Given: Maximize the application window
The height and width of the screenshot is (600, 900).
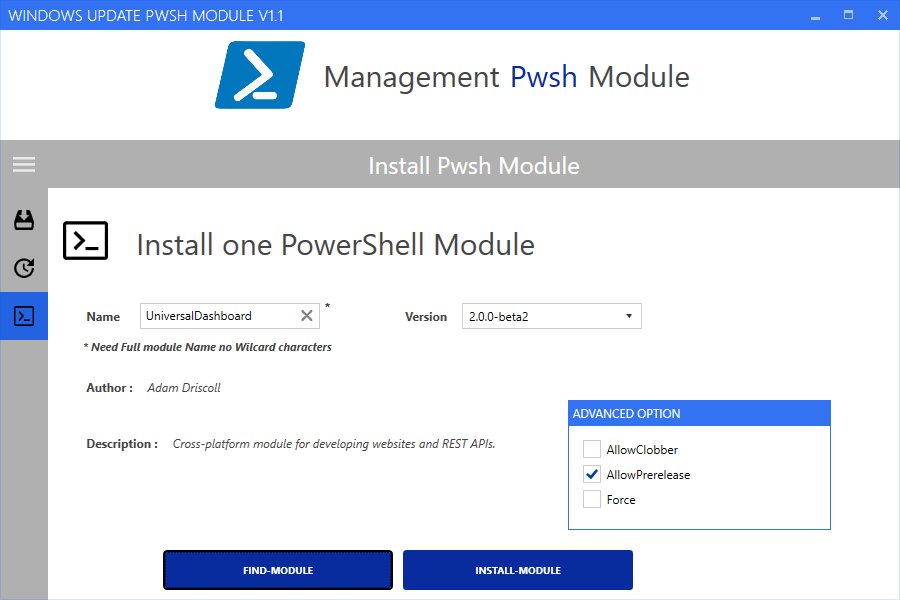Looking at the screenshot, I should tap(848, 15).
